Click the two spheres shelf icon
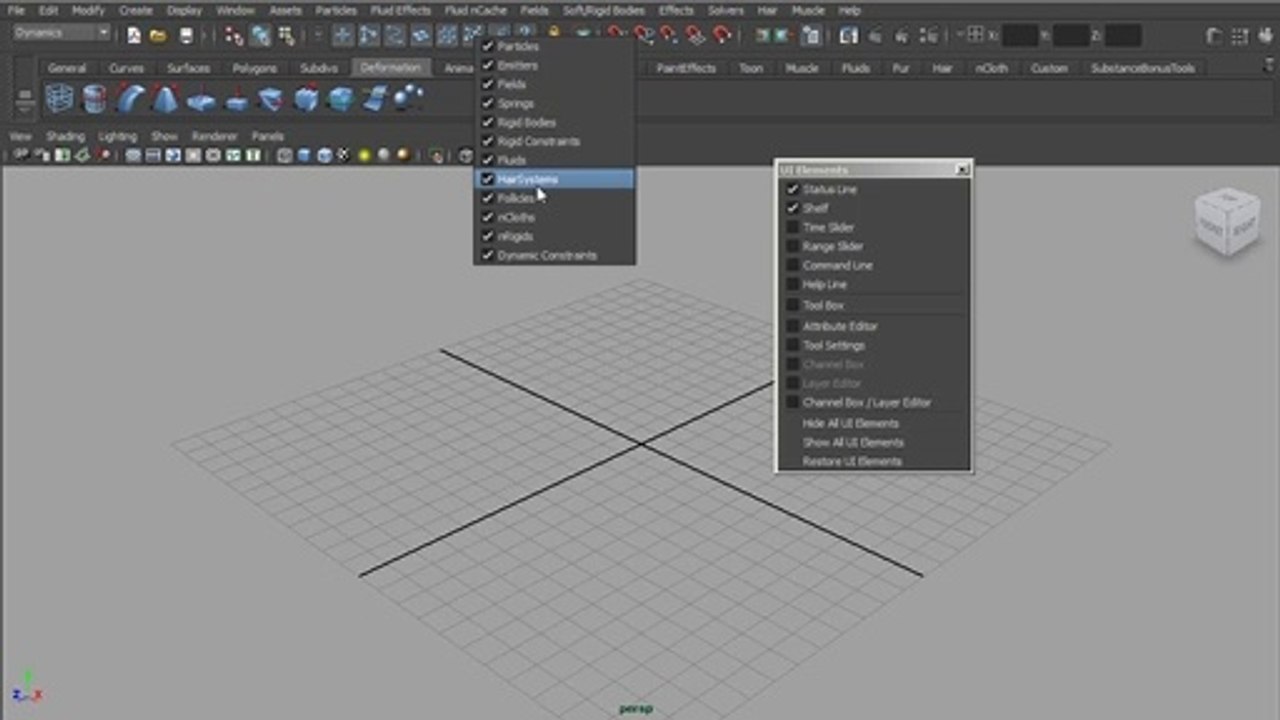This screenshot has height=720, width=1280. point(407,98)
